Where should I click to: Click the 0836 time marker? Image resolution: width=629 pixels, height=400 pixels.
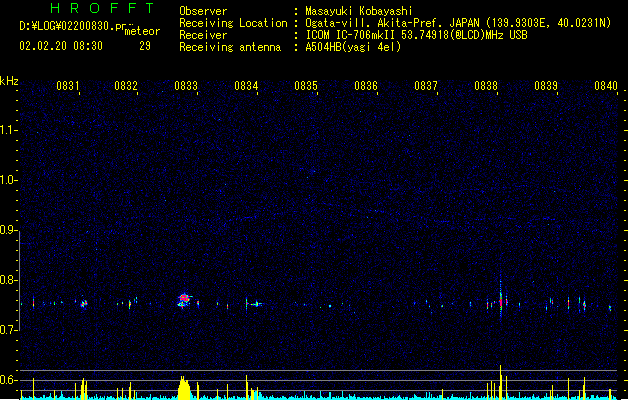tap(366, 86)
